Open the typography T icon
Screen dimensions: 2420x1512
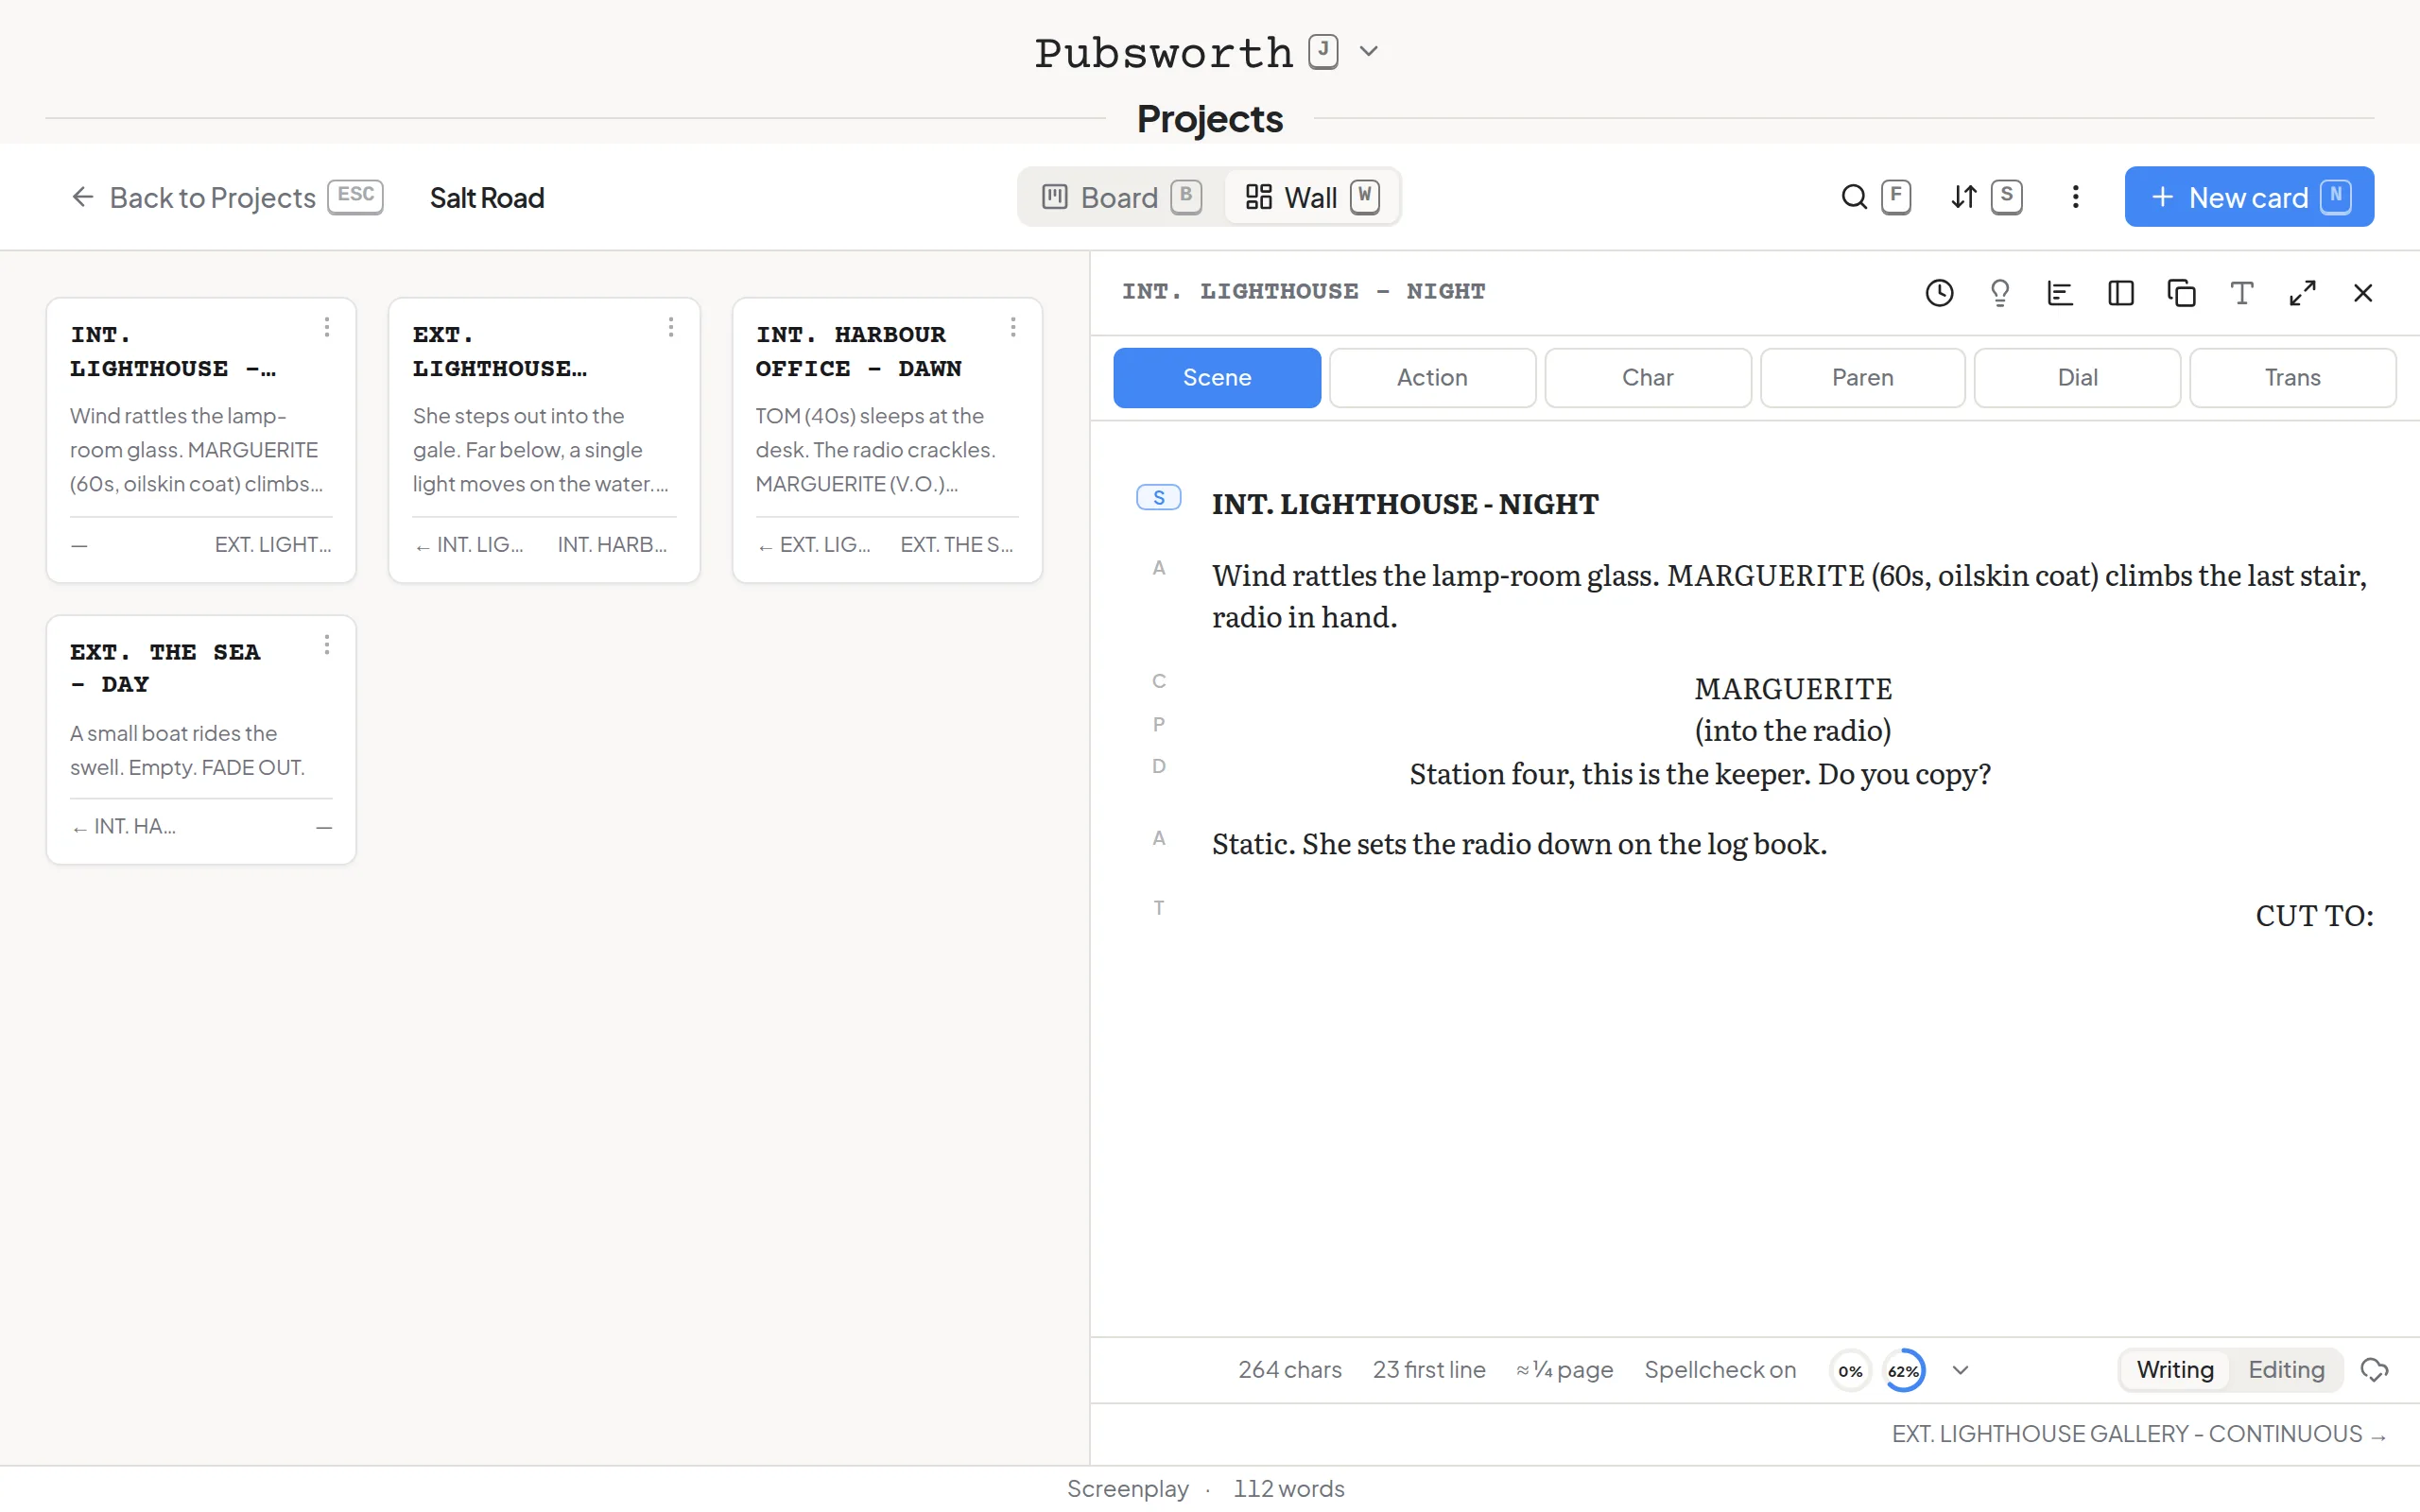pyautogui.click(x=2242, y=293)
